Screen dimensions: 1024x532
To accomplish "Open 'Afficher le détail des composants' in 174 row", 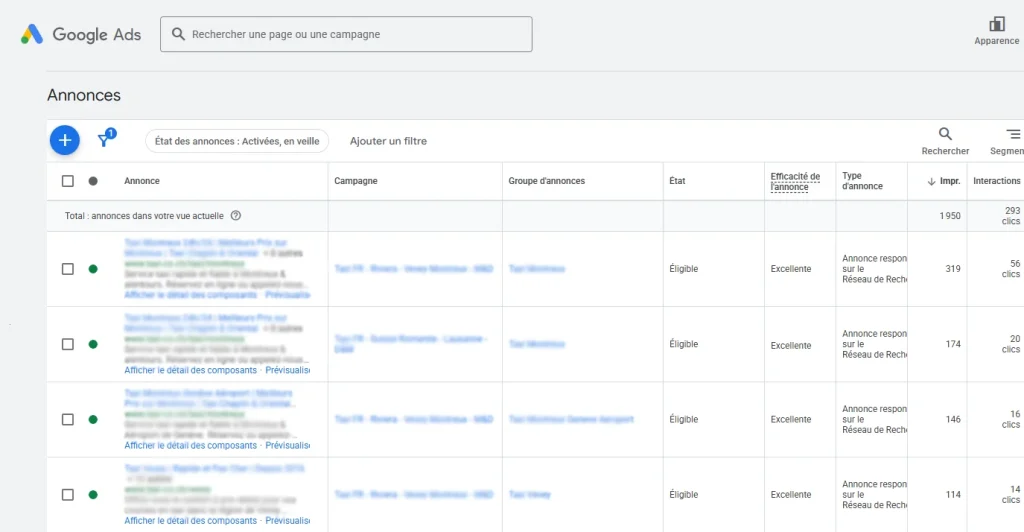I will (x=191, y=370).
